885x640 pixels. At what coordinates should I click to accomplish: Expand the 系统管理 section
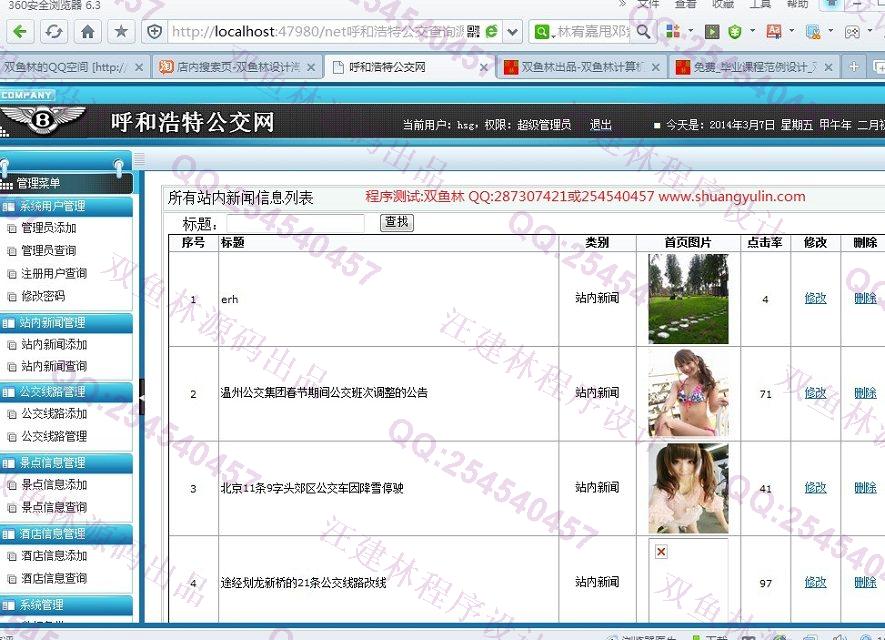point(67,605)
